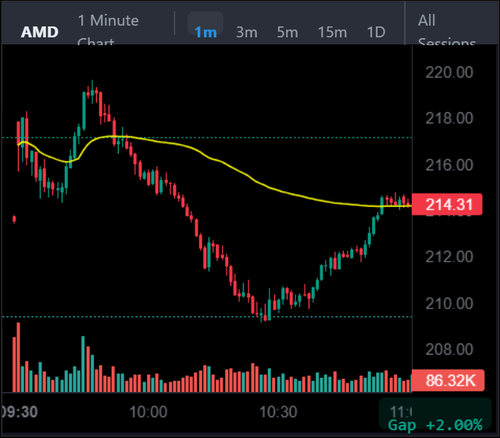Click the 214.31 current price label

point(447,204)
